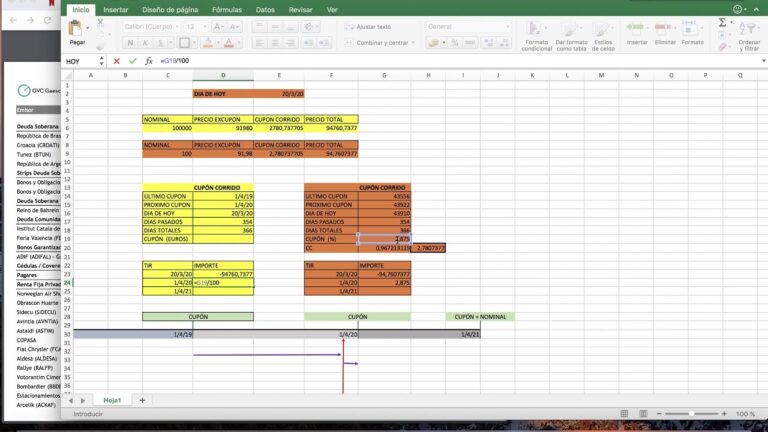Add new sheet with plus button

point(142,400)
